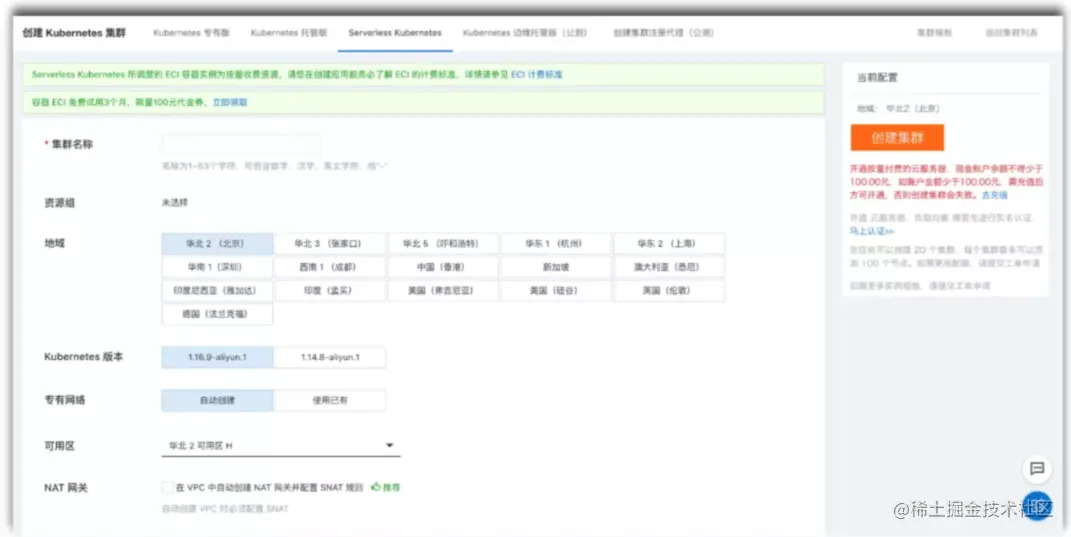Click the 当前配置 panel heading
This screenshot has width=1071, height=537.
coord(878,78)
